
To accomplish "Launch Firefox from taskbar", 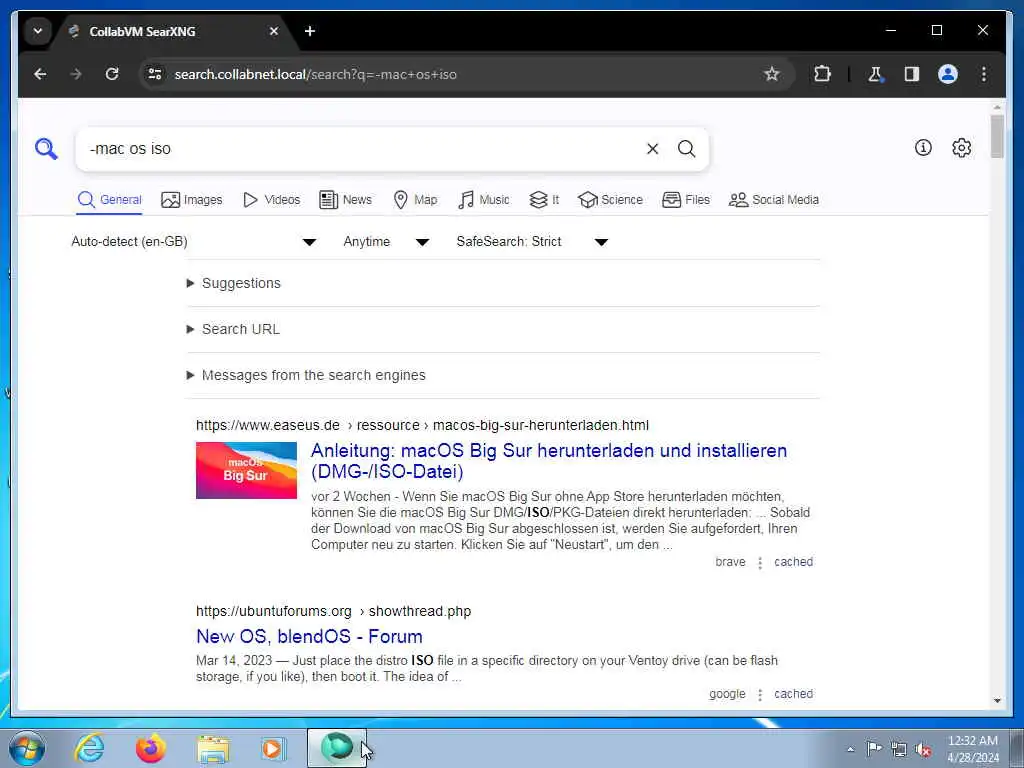I will 150,748.
